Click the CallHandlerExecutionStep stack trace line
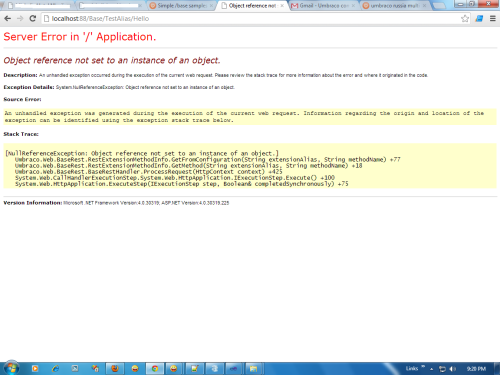 [x=175, y=178]
